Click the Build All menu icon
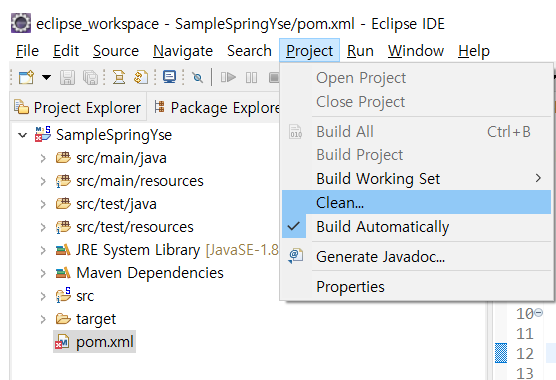Image resolution: width=556 pixels, height=380 pixels. click(296, 131)
